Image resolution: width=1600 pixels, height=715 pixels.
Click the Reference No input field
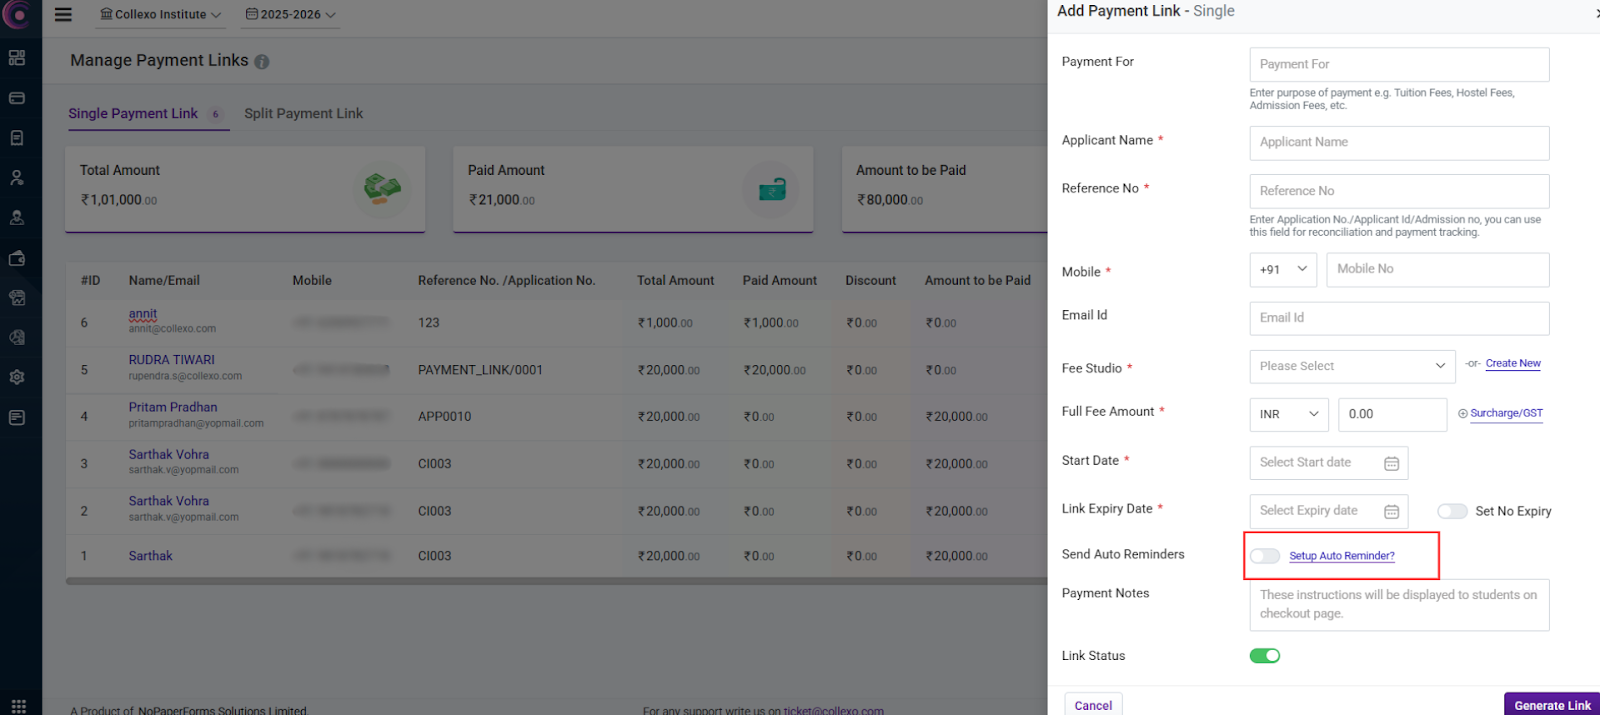pos(1399,191)
